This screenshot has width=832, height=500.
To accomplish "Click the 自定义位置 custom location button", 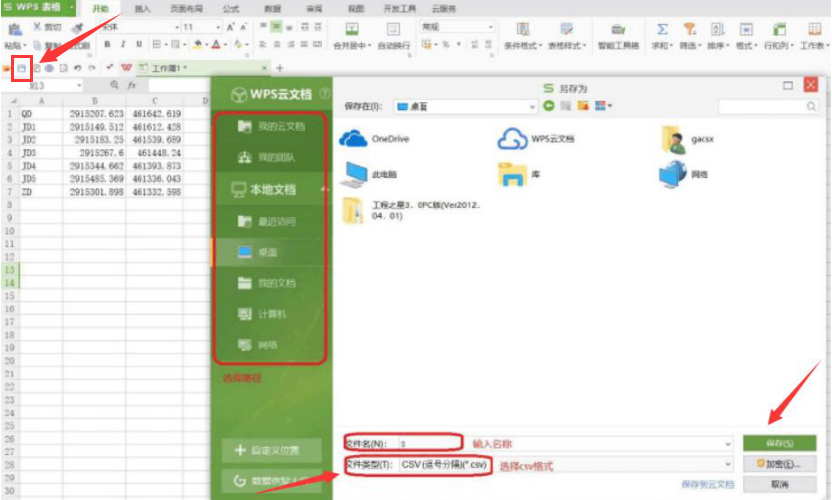I will (x=272, y=450).
